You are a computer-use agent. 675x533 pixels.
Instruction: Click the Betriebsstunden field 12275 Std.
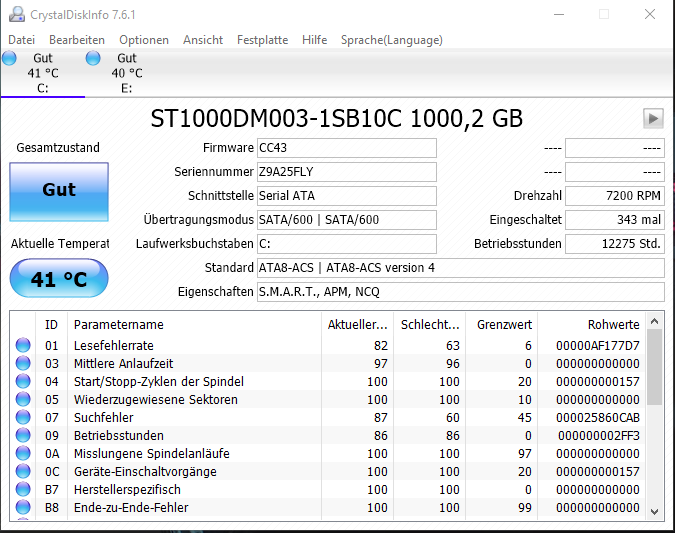click(615, 244)
